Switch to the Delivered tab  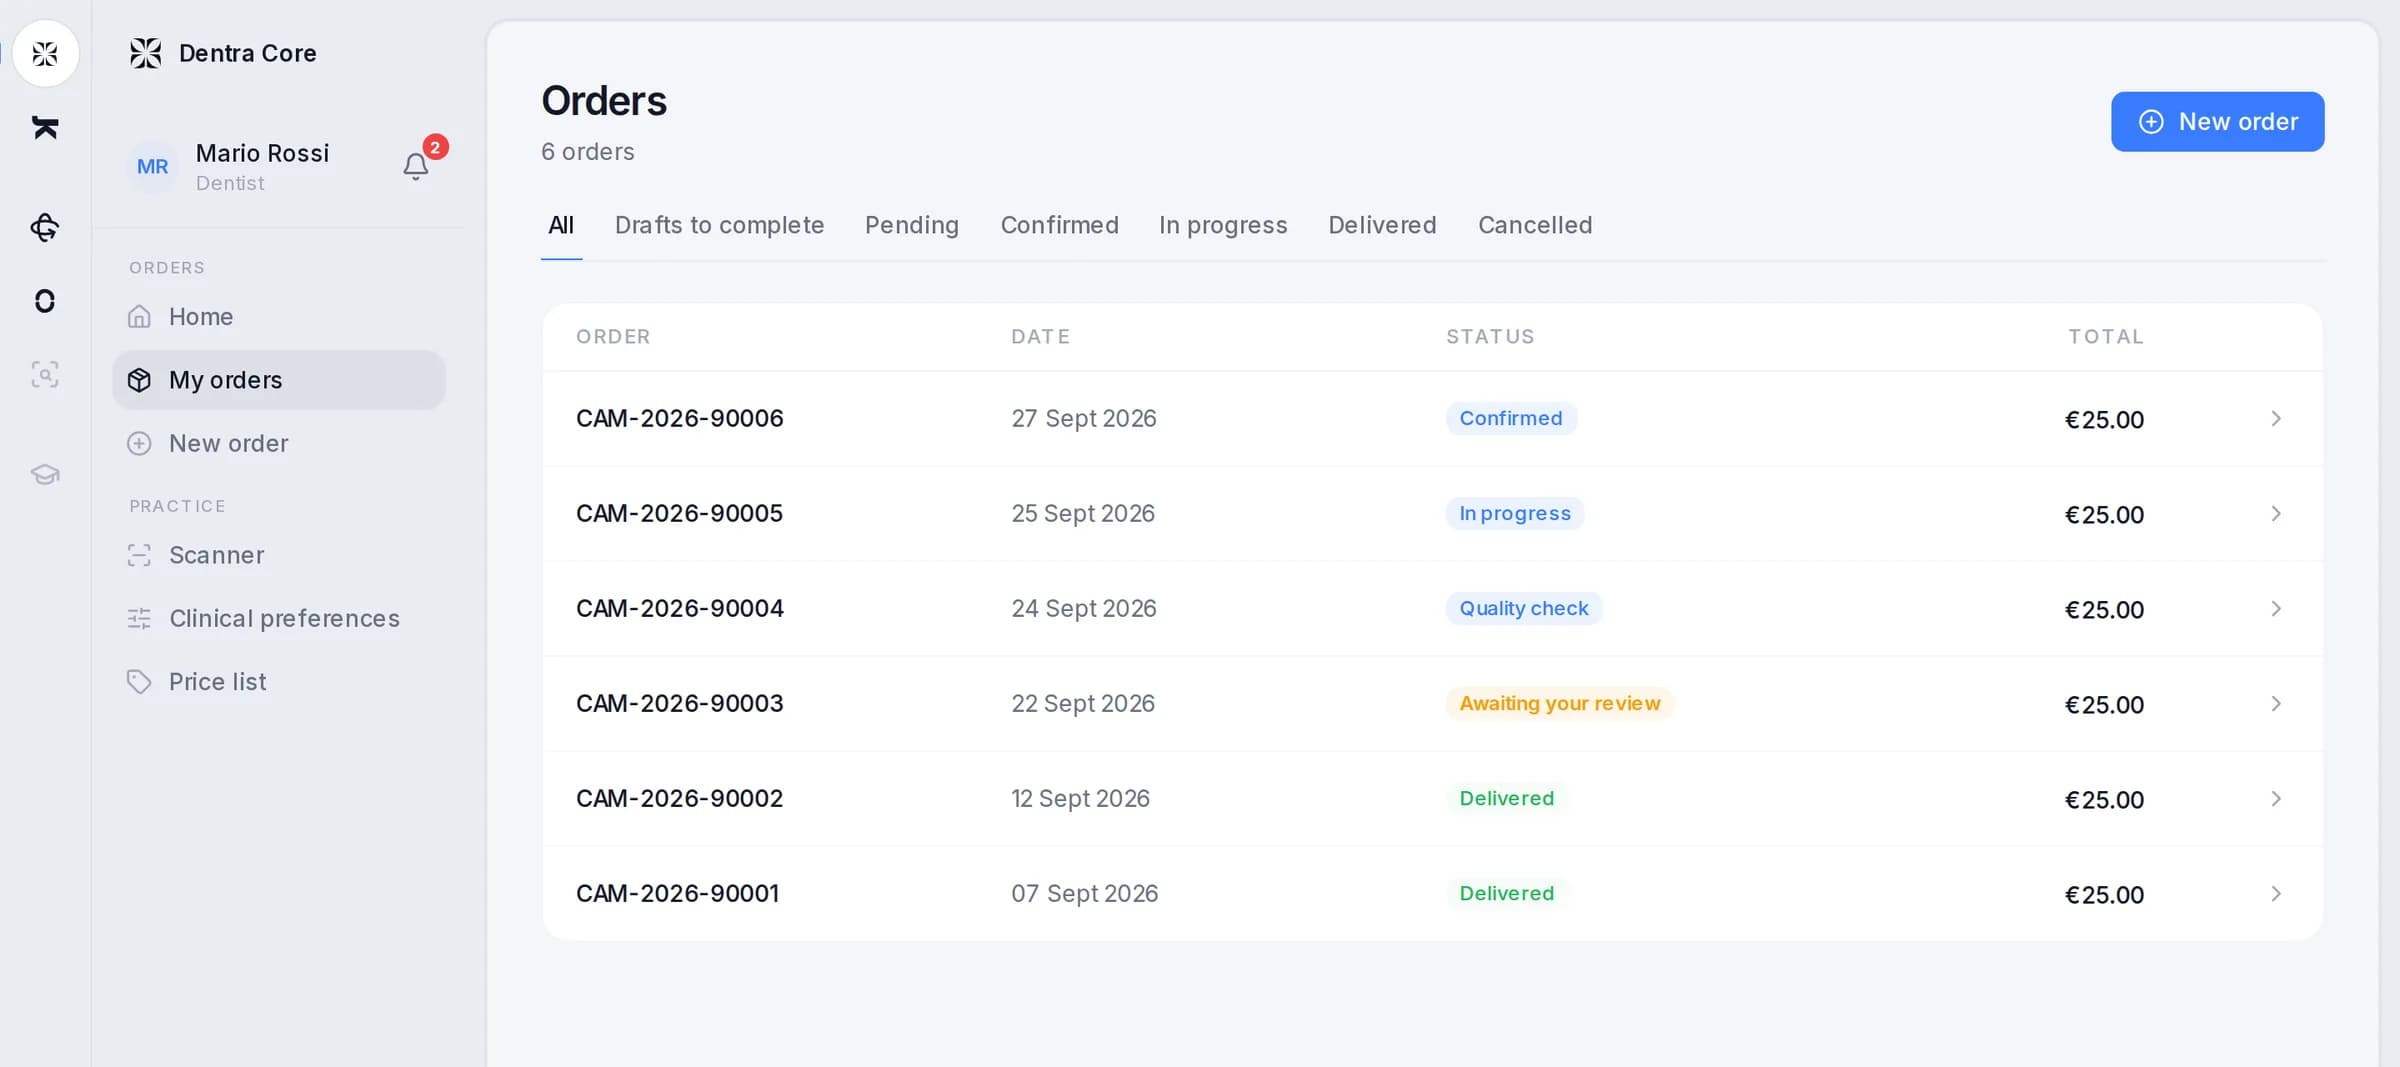click(x=1382, y=225)
